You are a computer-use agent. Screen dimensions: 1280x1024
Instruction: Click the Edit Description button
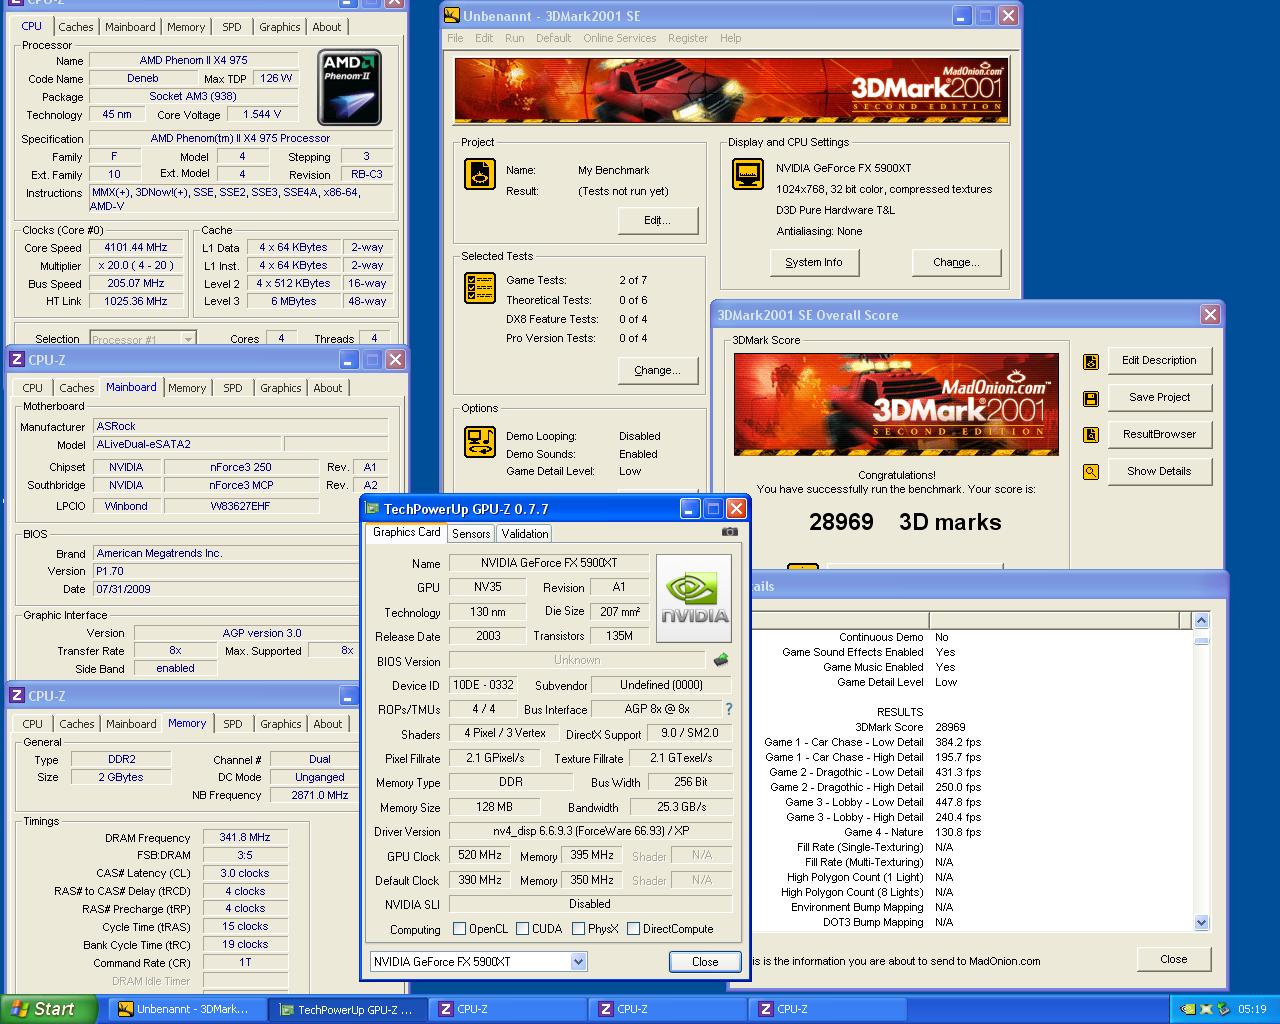1159,360
